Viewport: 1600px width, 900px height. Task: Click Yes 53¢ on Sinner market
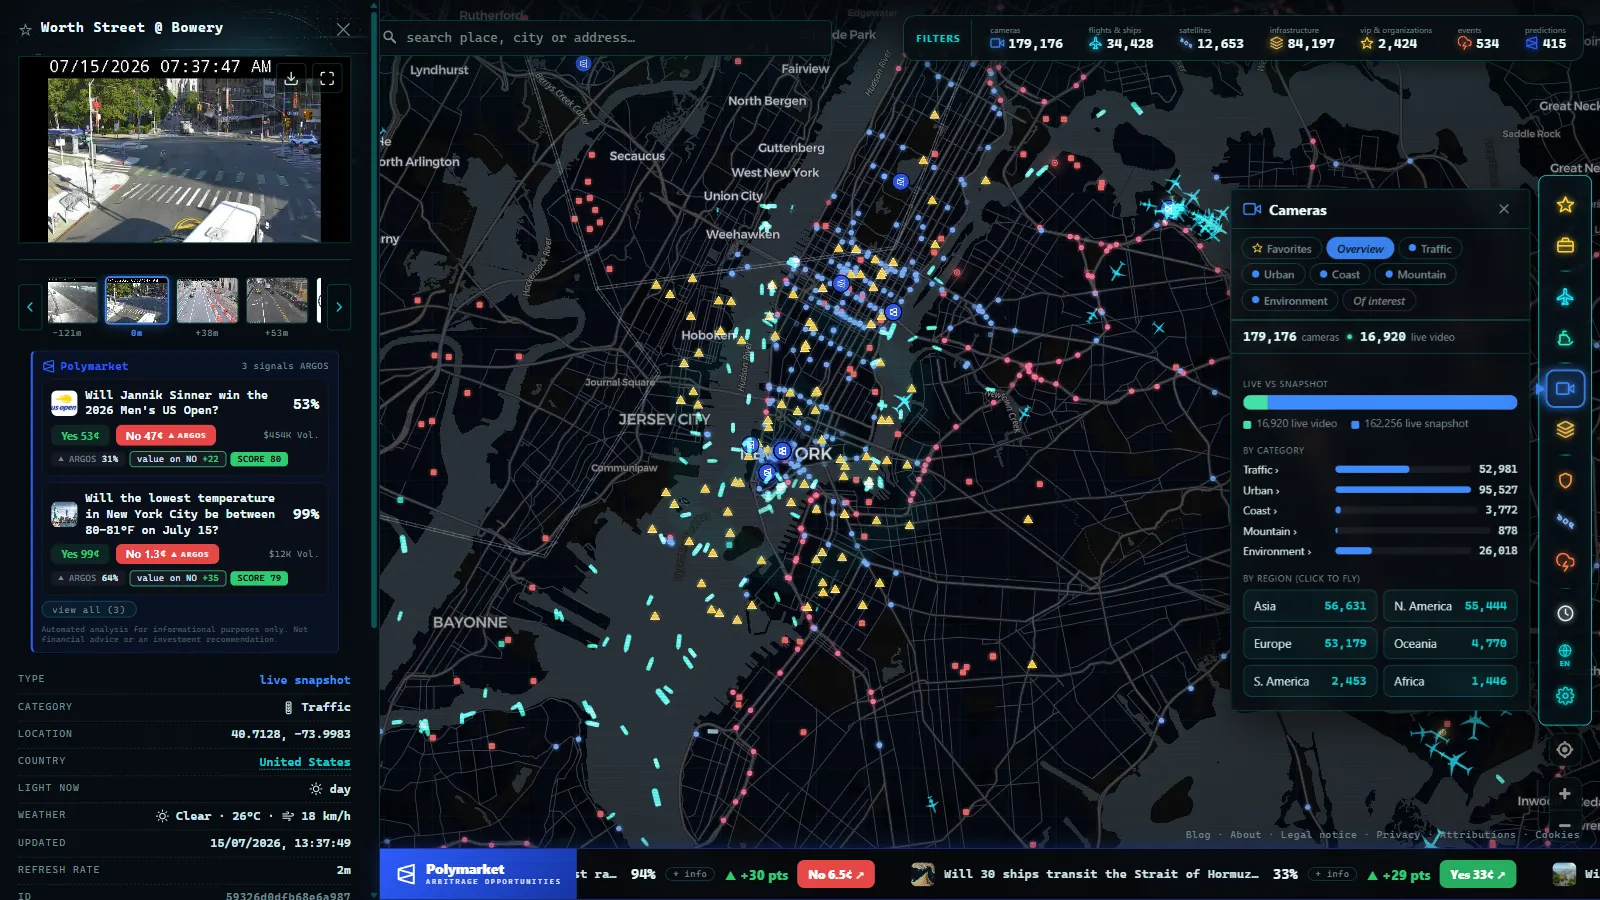tap(80, 436)
